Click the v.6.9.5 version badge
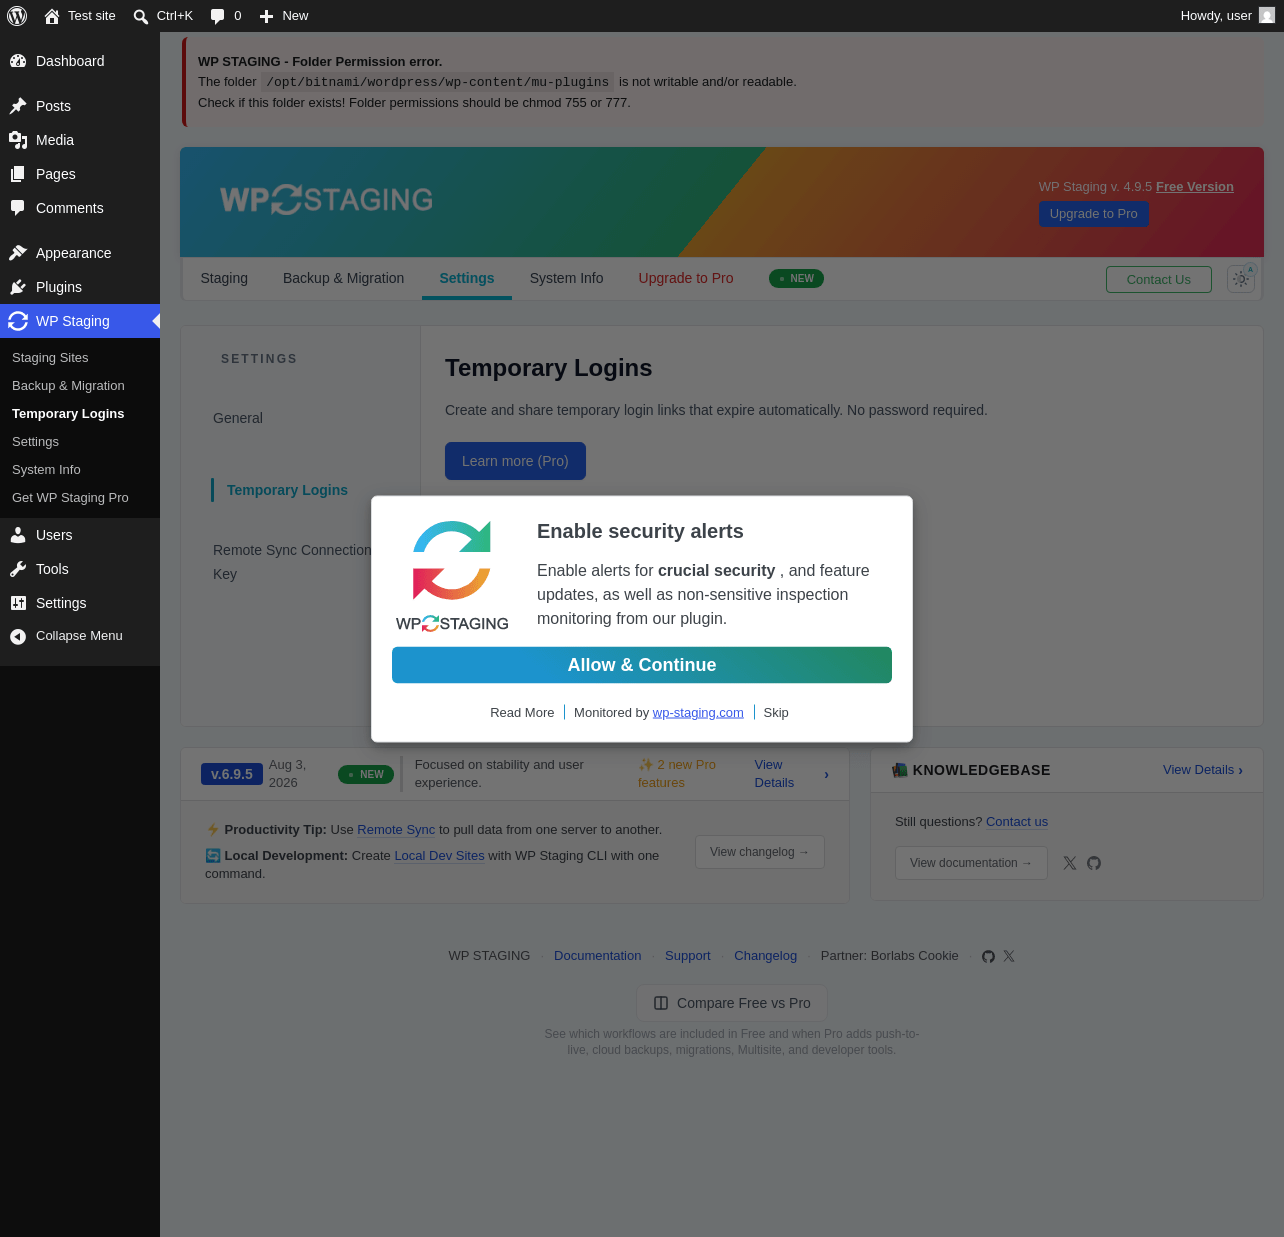The height and width of the screenshot is (1237, 1284). (232, 774)
